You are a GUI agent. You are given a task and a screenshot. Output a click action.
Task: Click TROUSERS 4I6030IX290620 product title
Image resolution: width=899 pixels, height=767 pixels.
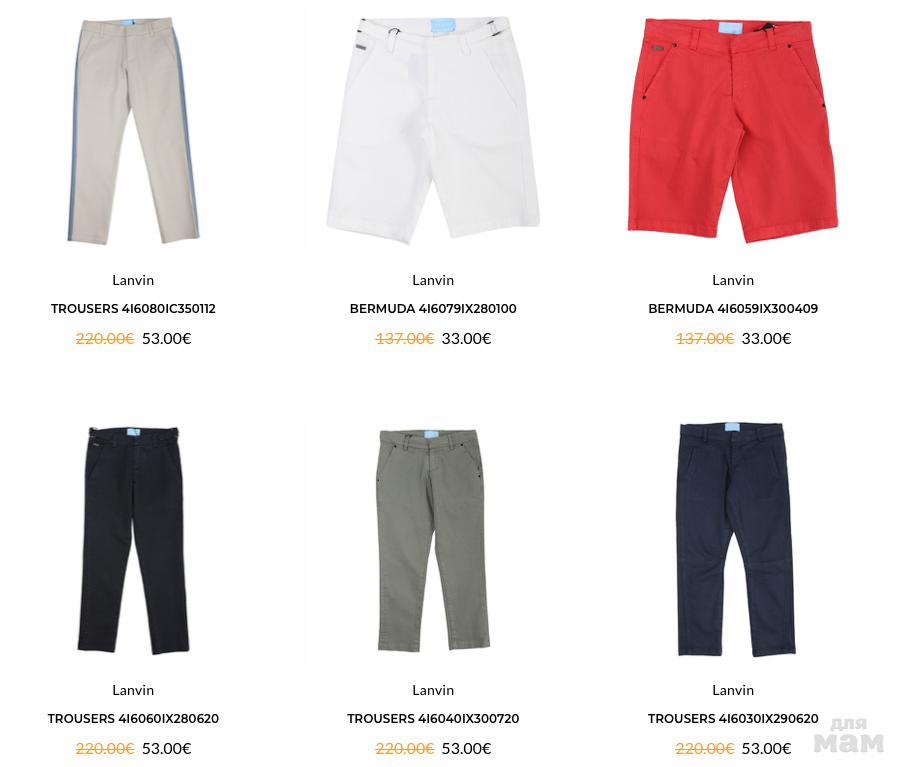click(733, 718)
